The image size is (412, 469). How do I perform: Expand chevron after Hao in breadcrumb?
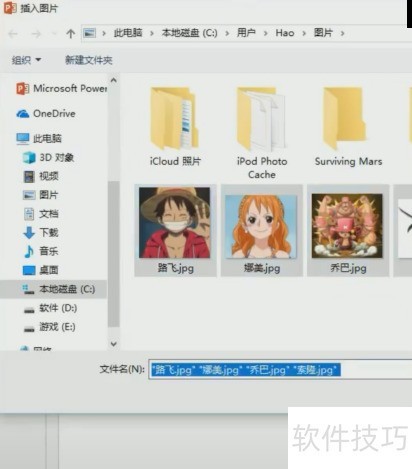click(x=304, y=33)
